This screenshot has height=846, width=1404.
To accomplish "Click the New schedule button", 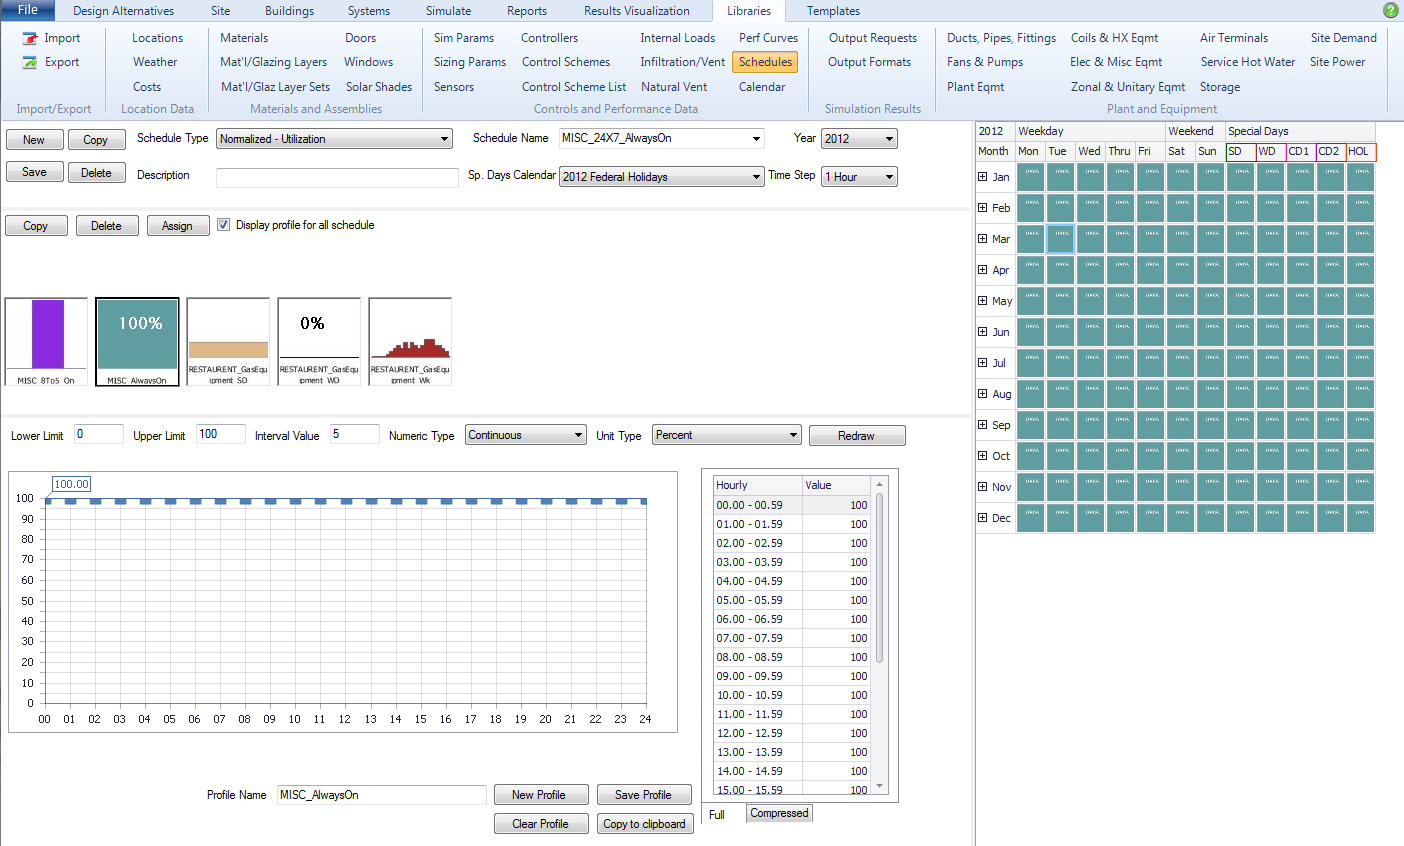I will [x=34, y=140].
